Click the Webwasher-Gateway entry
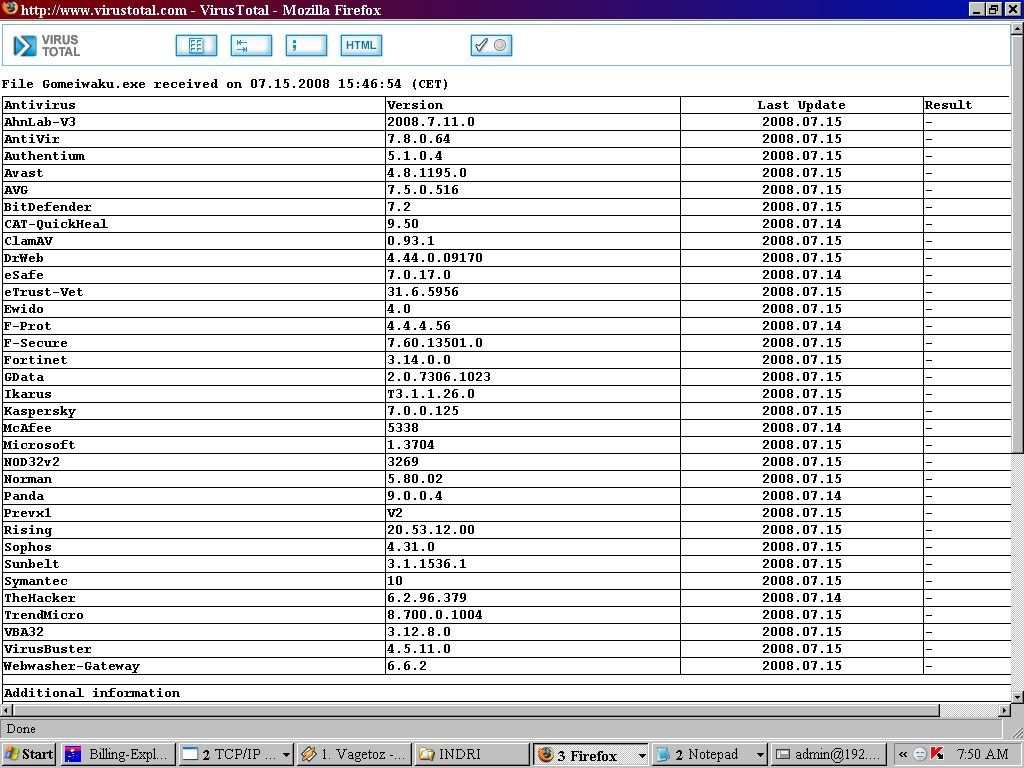 coord(72,665)
